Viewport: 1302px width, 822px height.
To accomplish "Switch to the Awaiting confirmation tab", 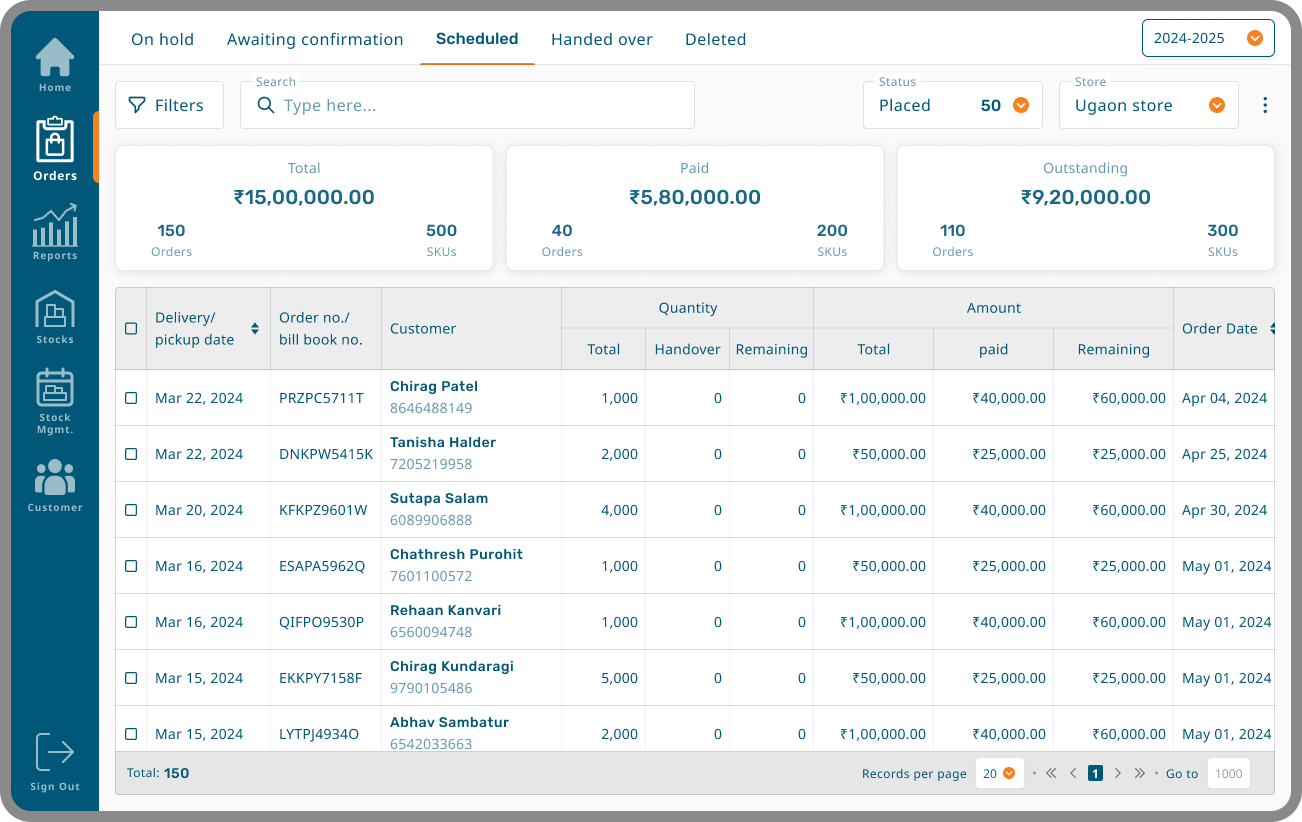I will [315, 40].
